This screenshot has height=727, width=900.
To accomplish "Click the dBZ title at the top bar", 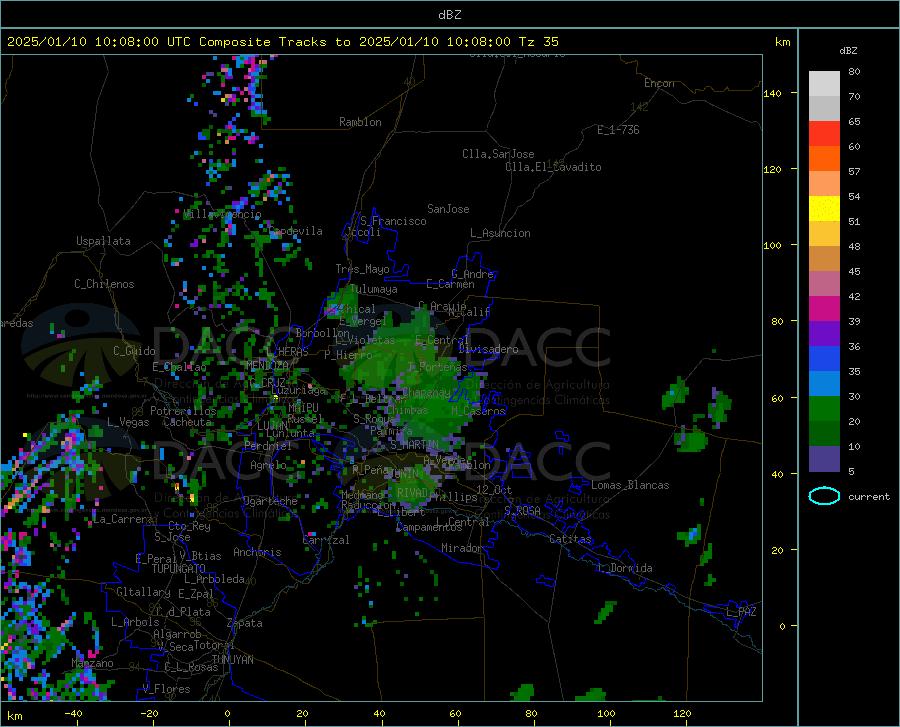I will point(449,15).
